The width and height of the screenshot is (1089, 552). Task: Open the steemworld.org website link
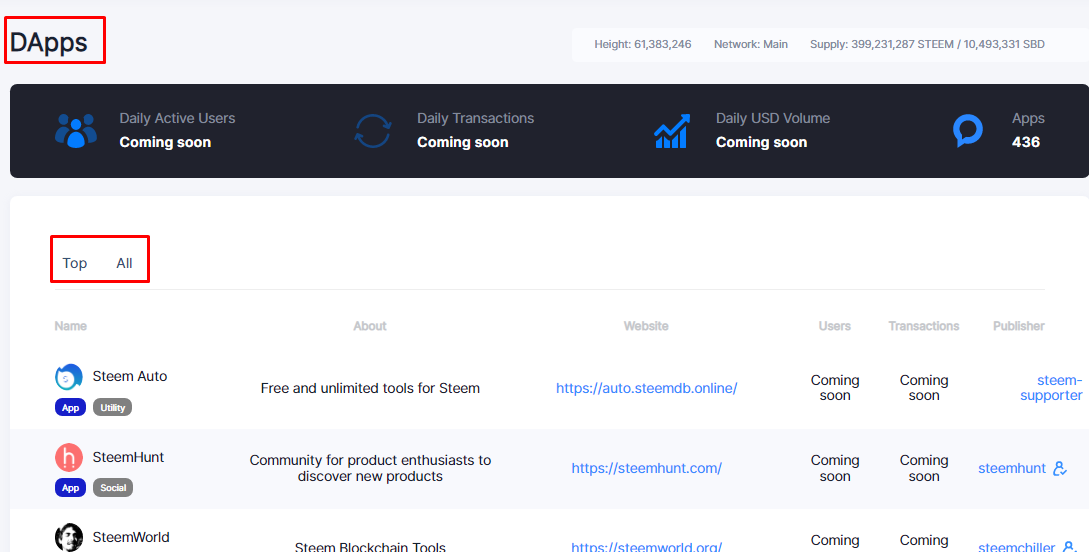[647, 546]
